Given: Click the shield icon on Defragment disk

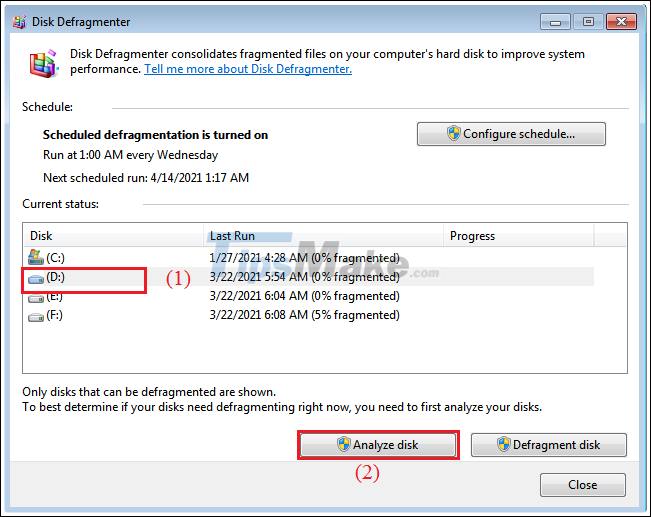Looking at the screenshot, I should [503, 444].
